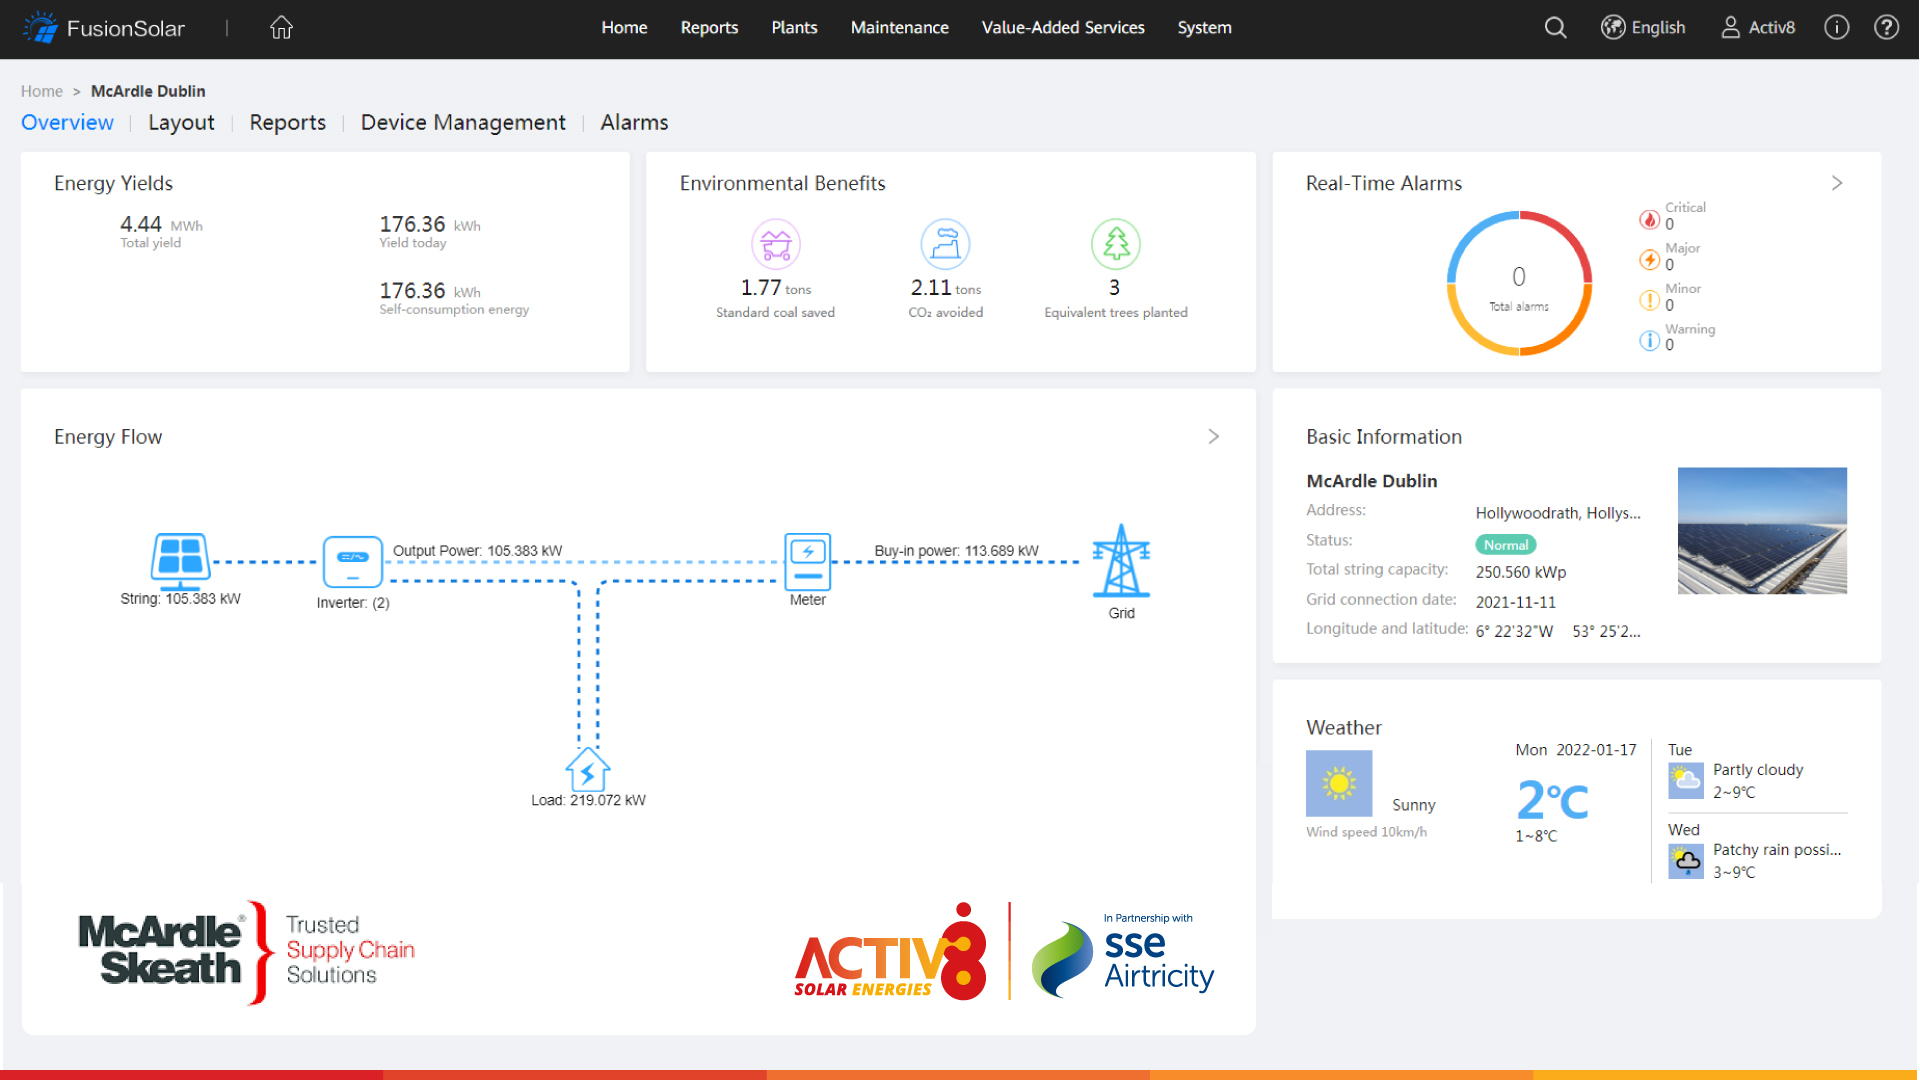Click the CO₂ avoided factory icon
This screenshot has width=1920, height=1080.
945,244
